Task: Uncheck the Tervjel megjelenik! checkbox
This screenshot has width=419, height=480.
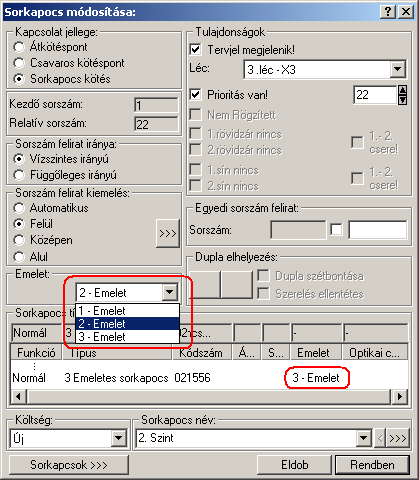Action: click(x=195, y=50)
